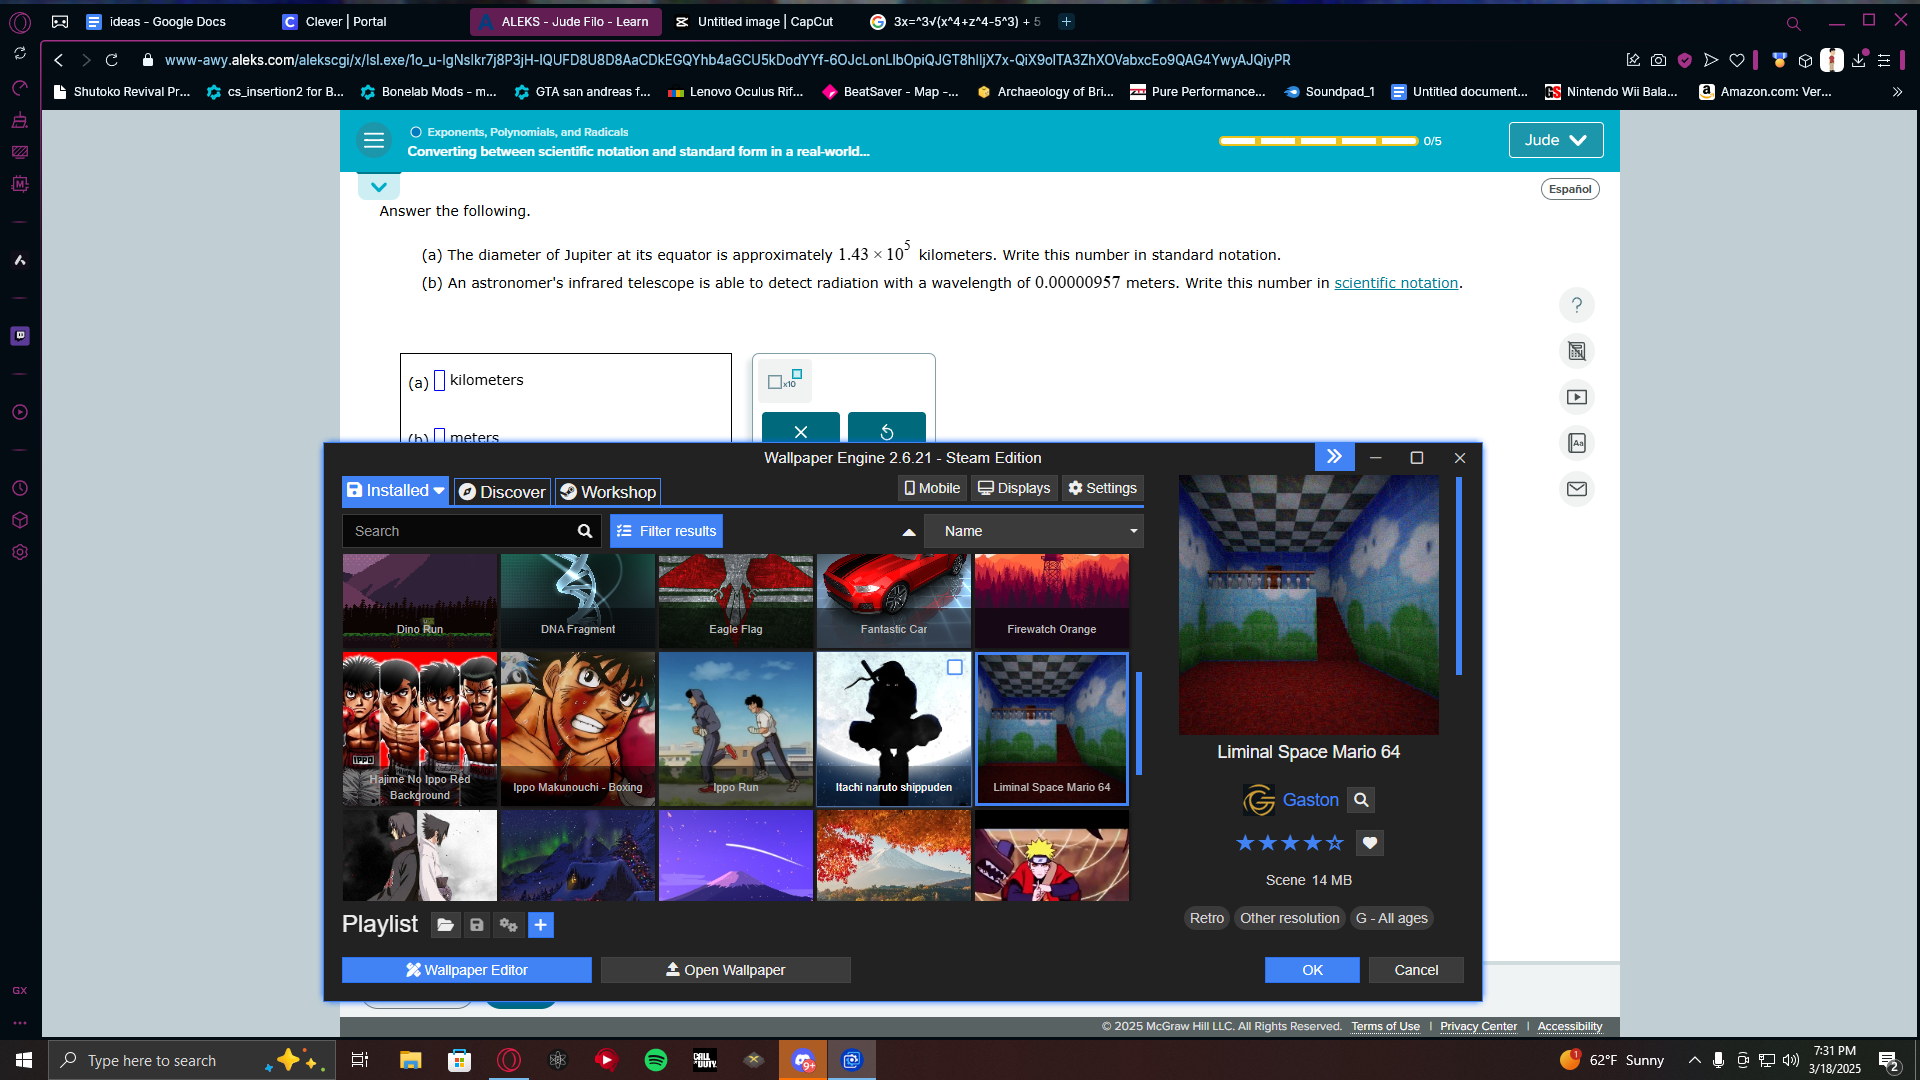Open playlist folder icon in Wallpaper Engine
This screenshot has height=1080, width=1920.
point(445,925)
